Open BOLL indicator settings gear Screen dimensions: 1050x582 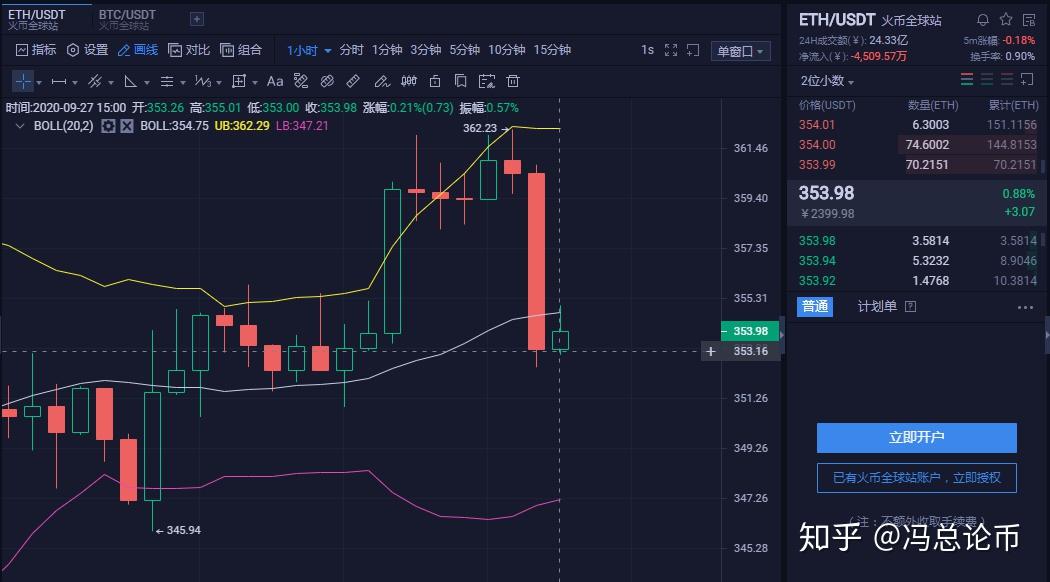108,126
